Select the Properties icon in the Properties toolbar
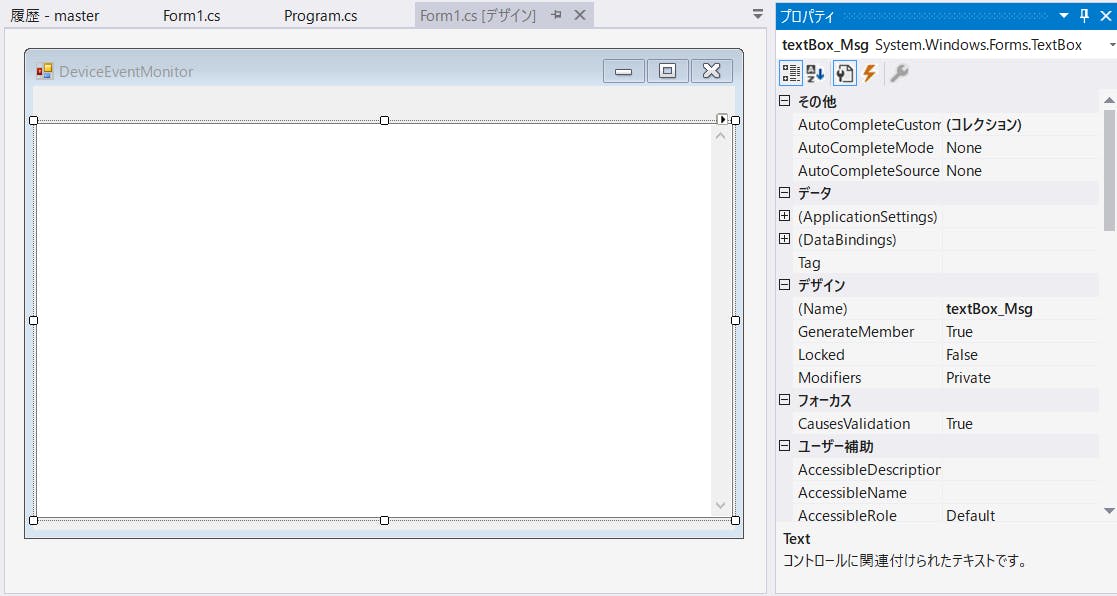The image size is (1117, 596). (x=843, y=73)
